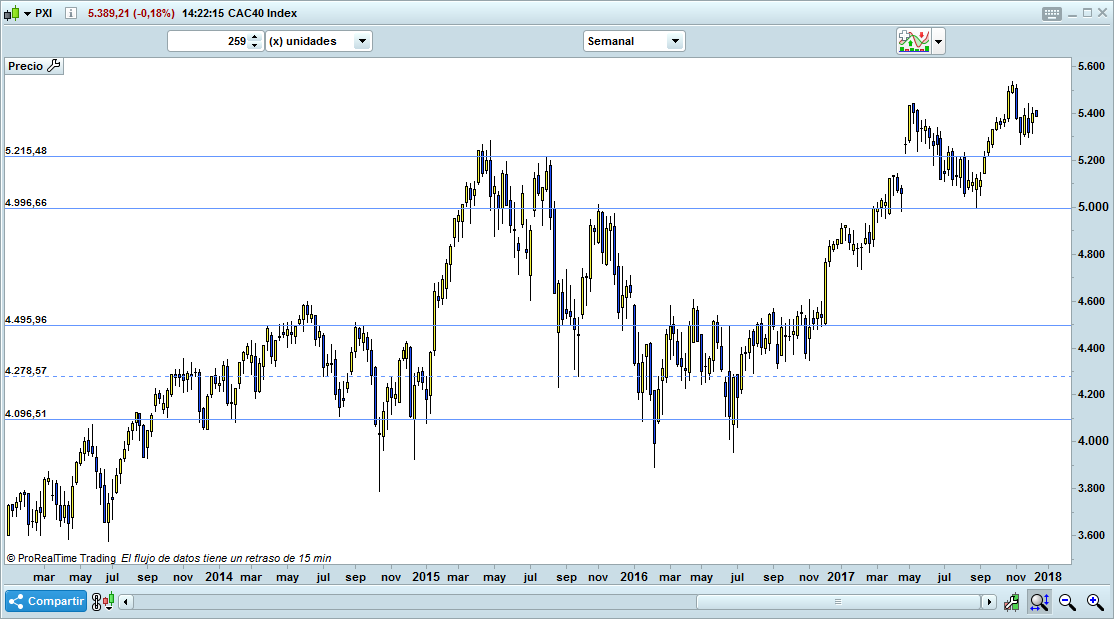Click the Precio panel label
This screenshot has width=1114, height=619.
click(26, 66)
